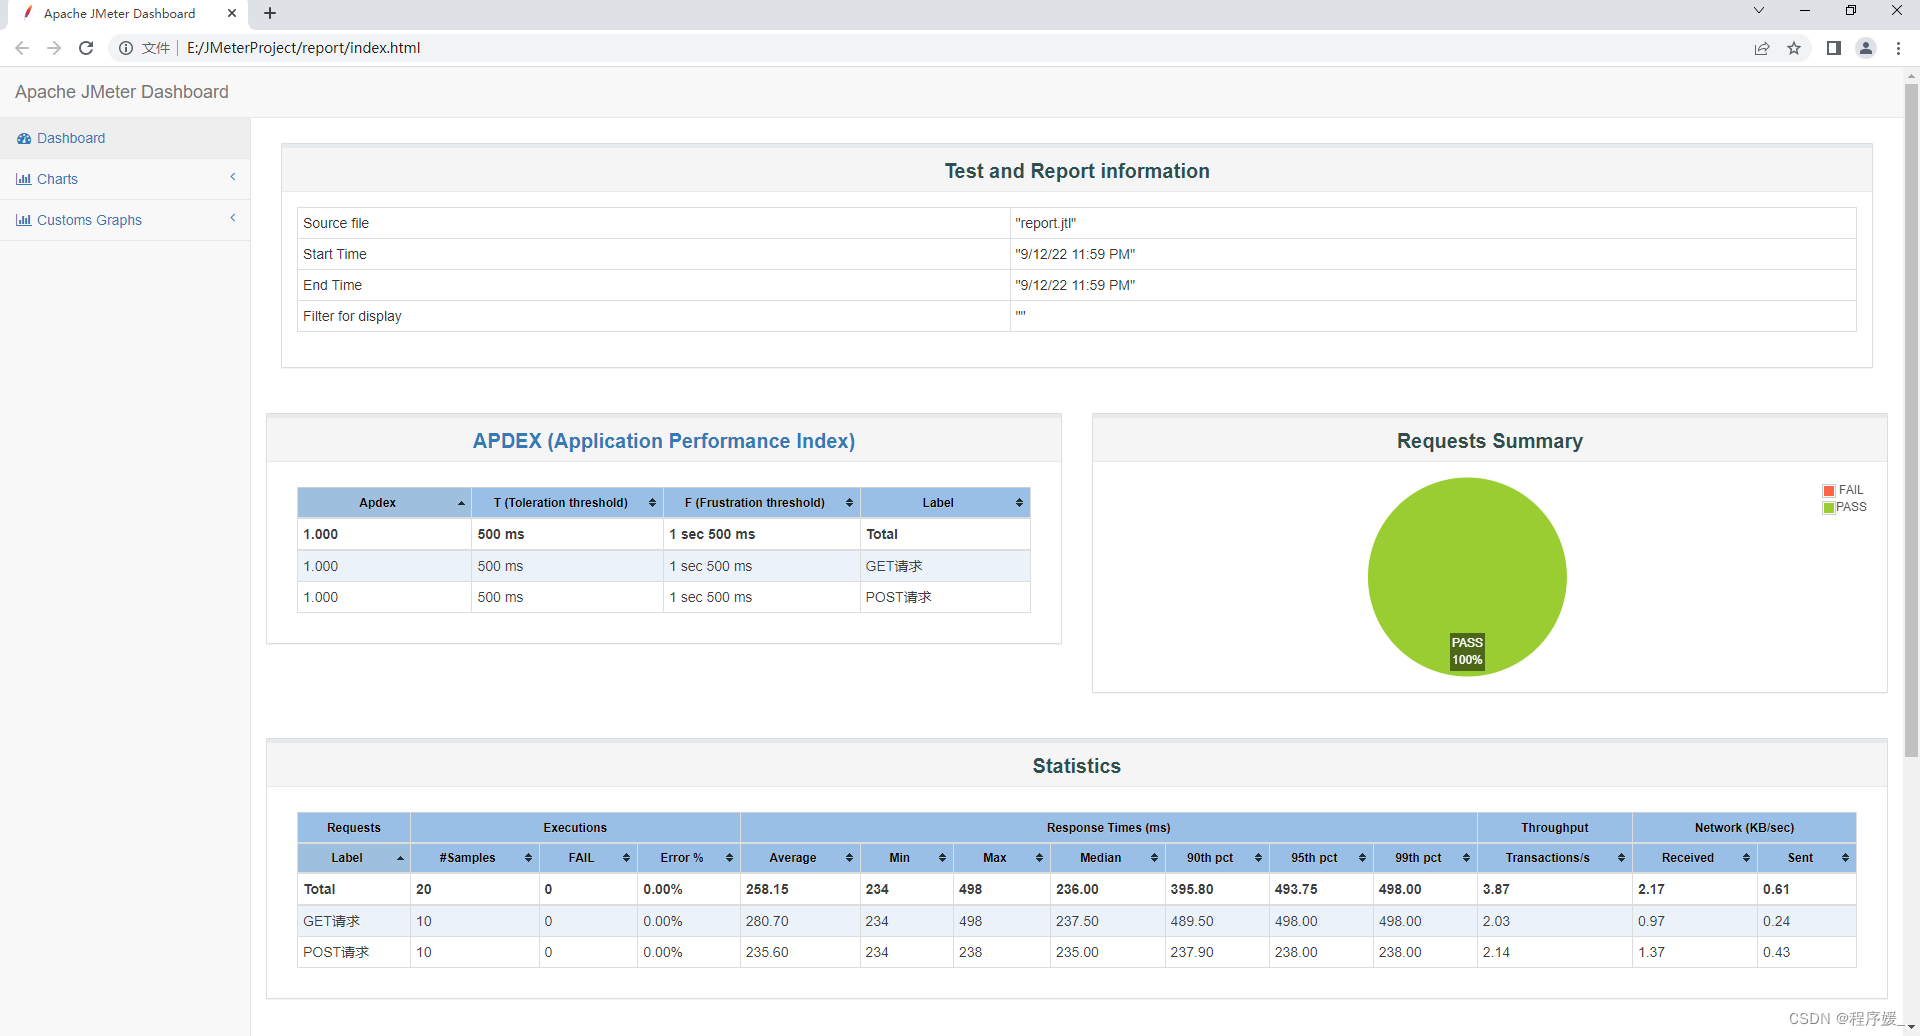The image size is (1920, 1036).
Task: Click the Start Time row label
Action: (335, 254)
